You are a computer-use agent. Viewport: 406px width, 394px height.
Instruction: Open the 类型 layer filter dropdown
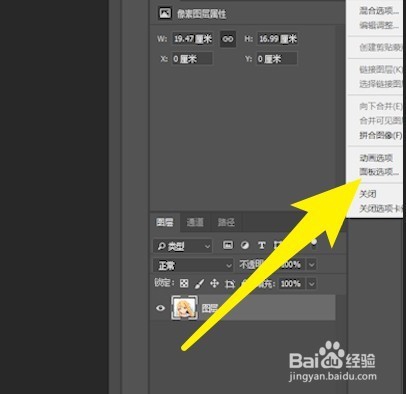(x=182, y=246)
